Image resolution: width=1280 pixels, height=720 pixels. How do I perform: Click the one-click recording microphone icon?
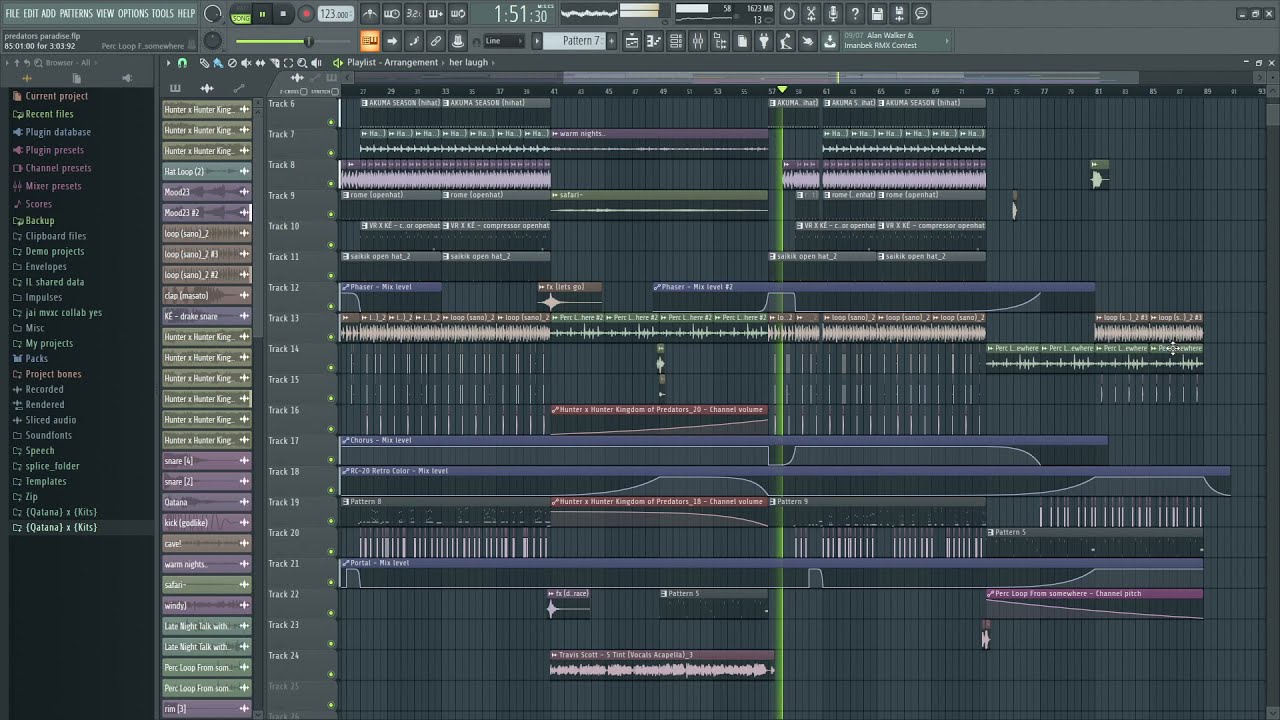[833, 14]
